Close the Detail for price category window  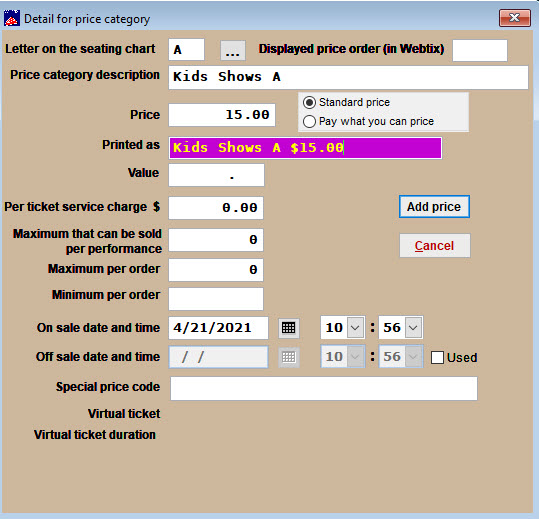[x=515, y=18]
